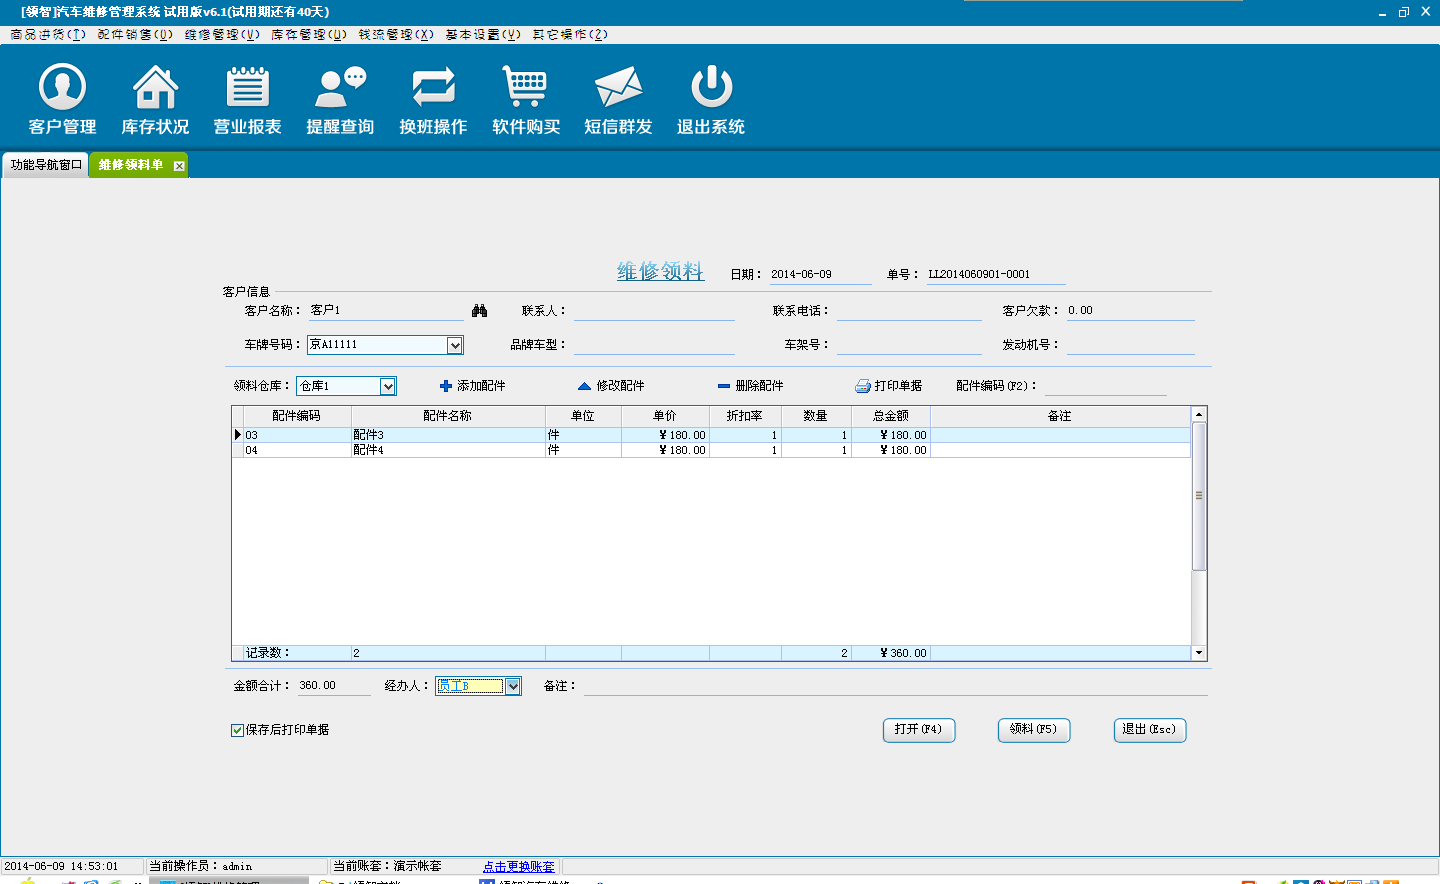Screen dimensions: 1440x884
Task: Click the 领料 (F5) button
Action: tap(1033, 730)
